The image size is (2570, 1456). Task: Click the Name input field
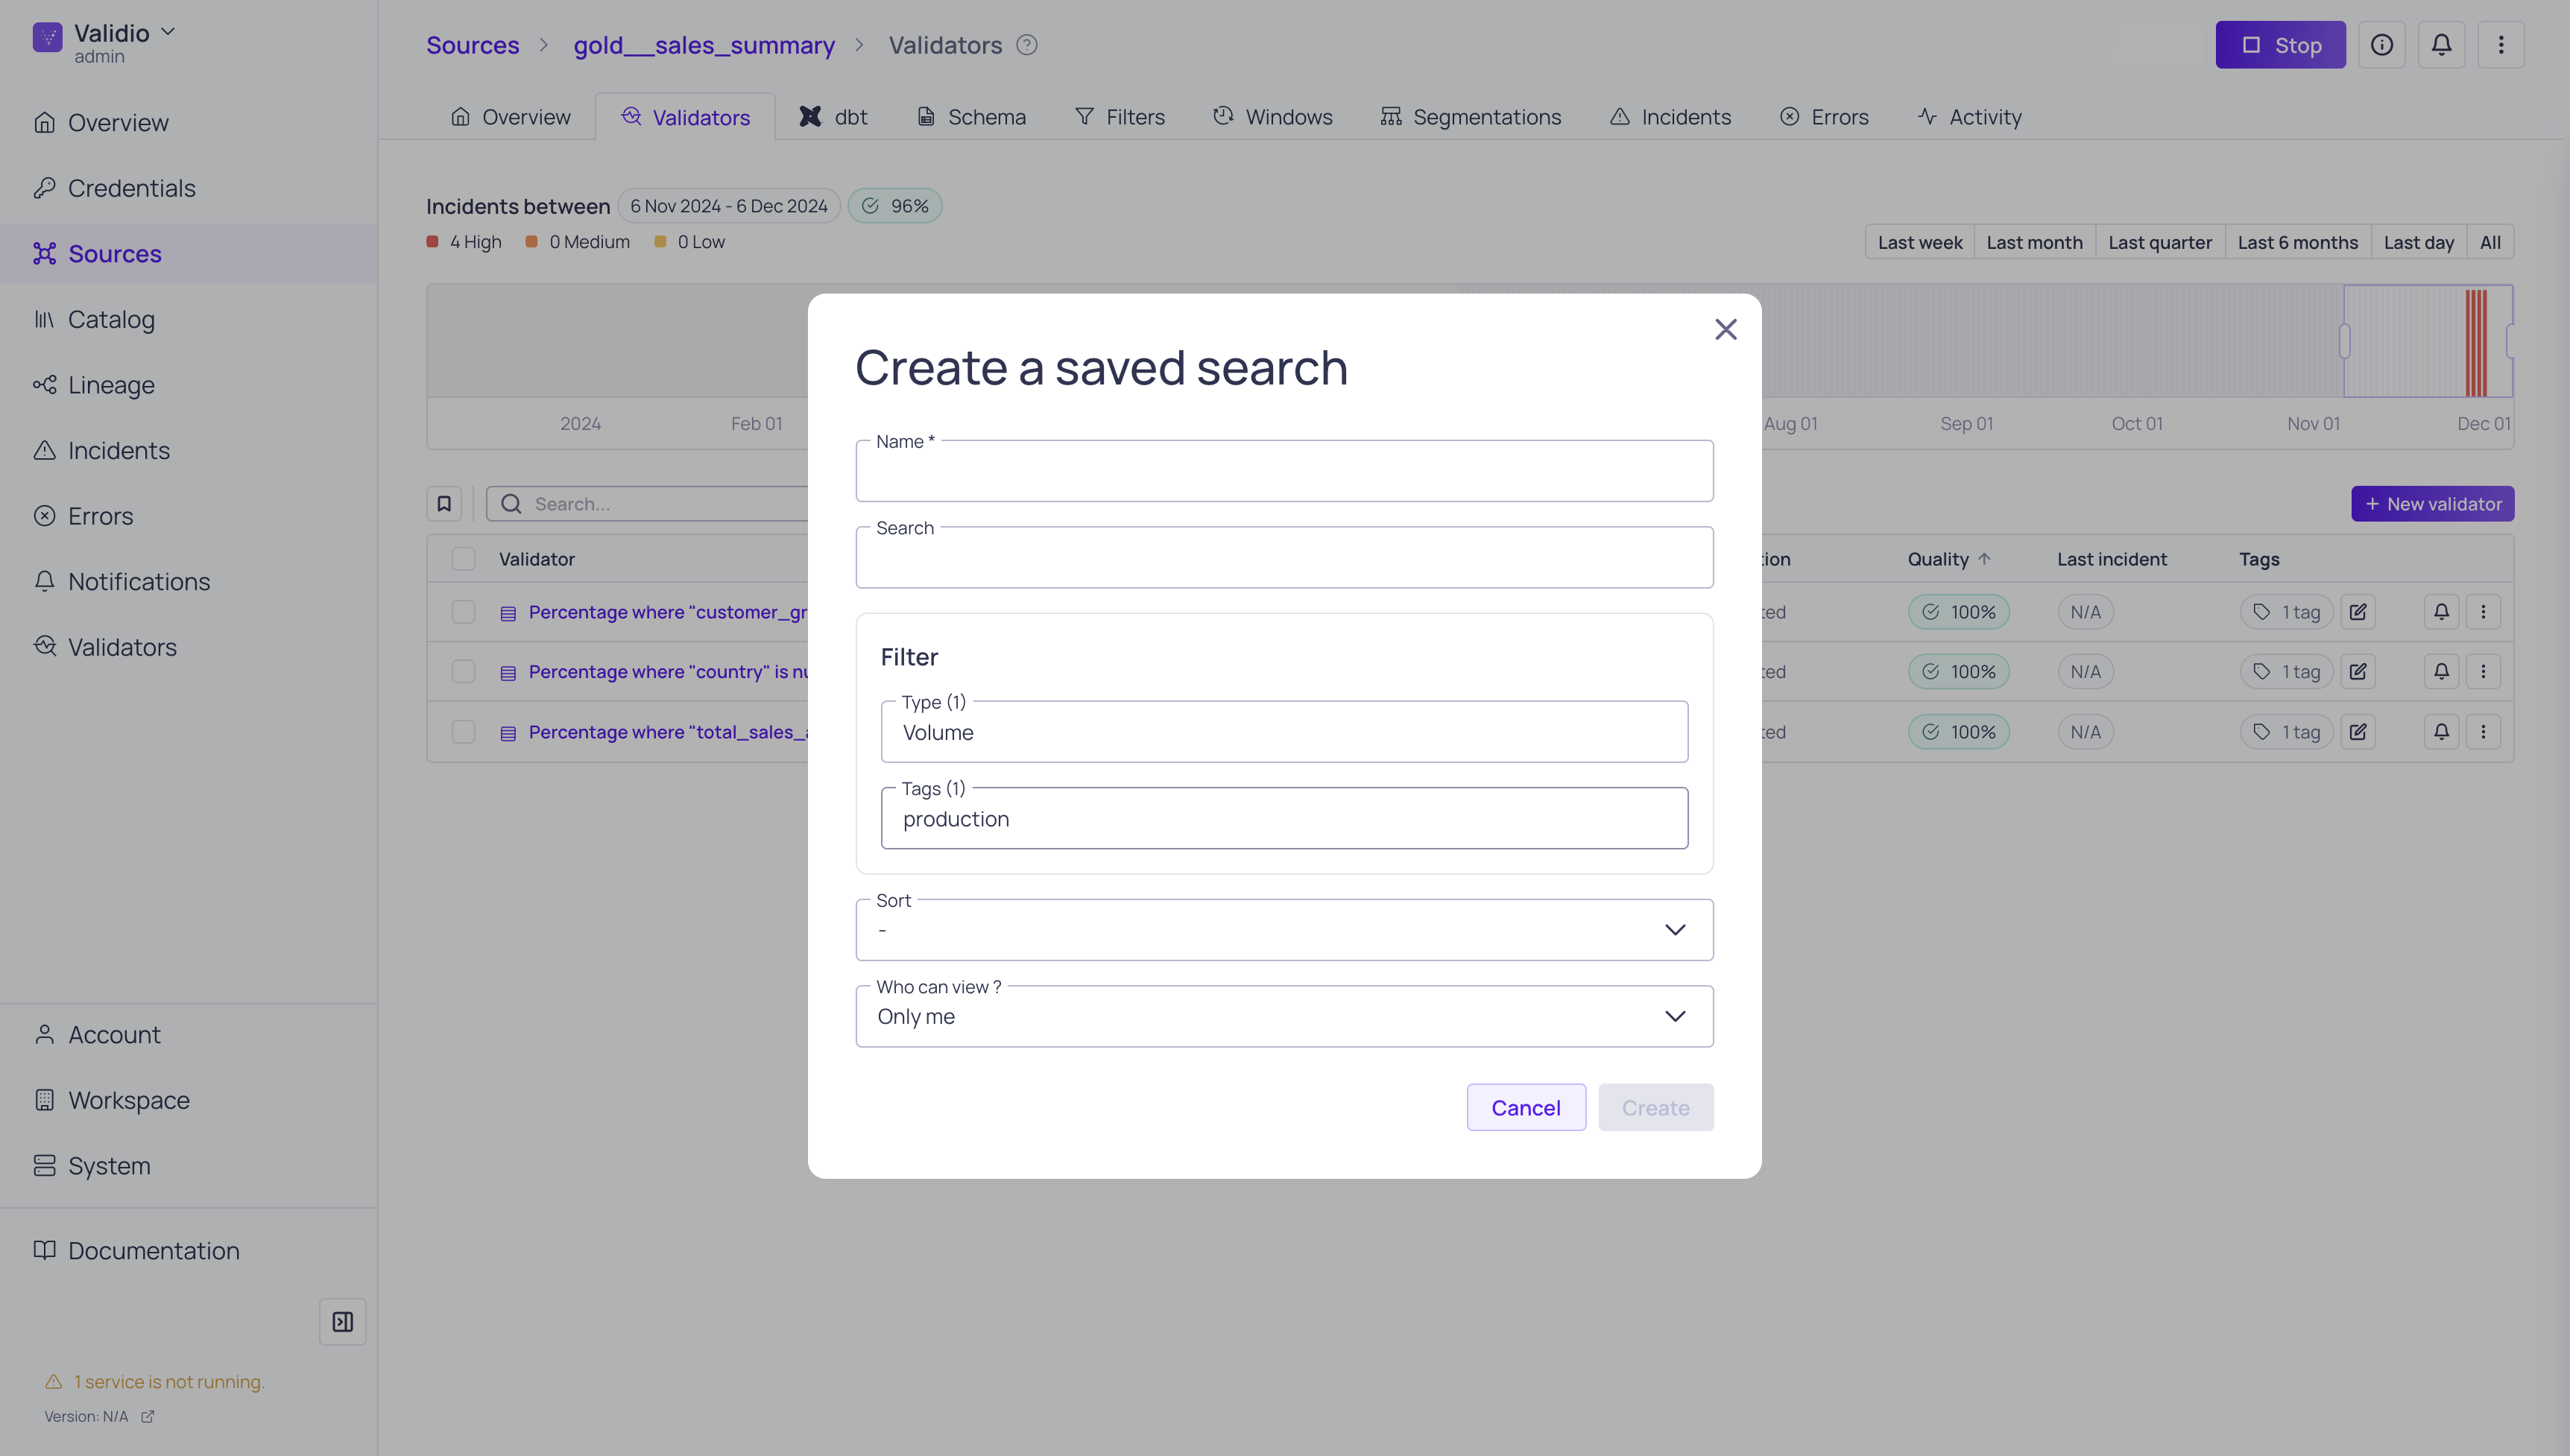click(x=1284, y=471)
